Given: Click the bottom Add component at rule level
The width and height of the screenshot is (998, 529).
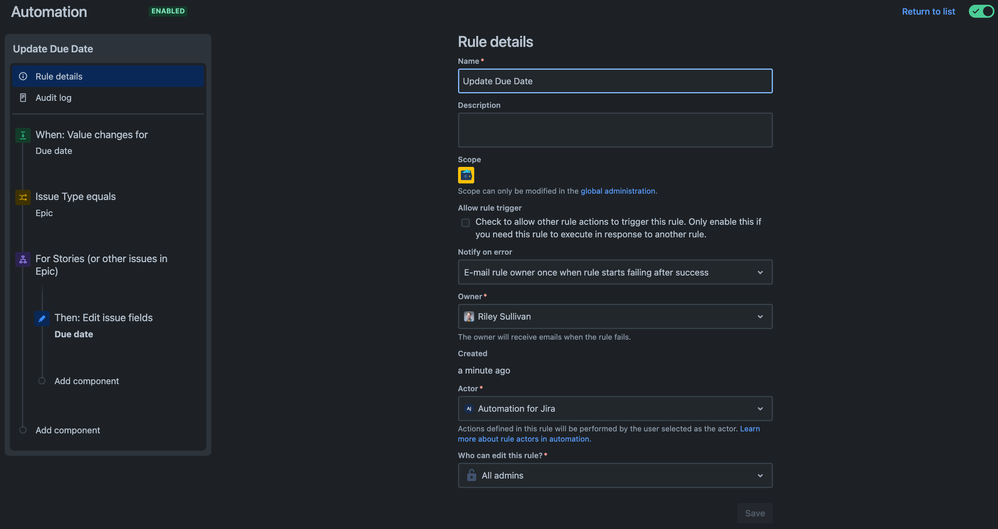Looking at the screenshot, I should 67,430.
